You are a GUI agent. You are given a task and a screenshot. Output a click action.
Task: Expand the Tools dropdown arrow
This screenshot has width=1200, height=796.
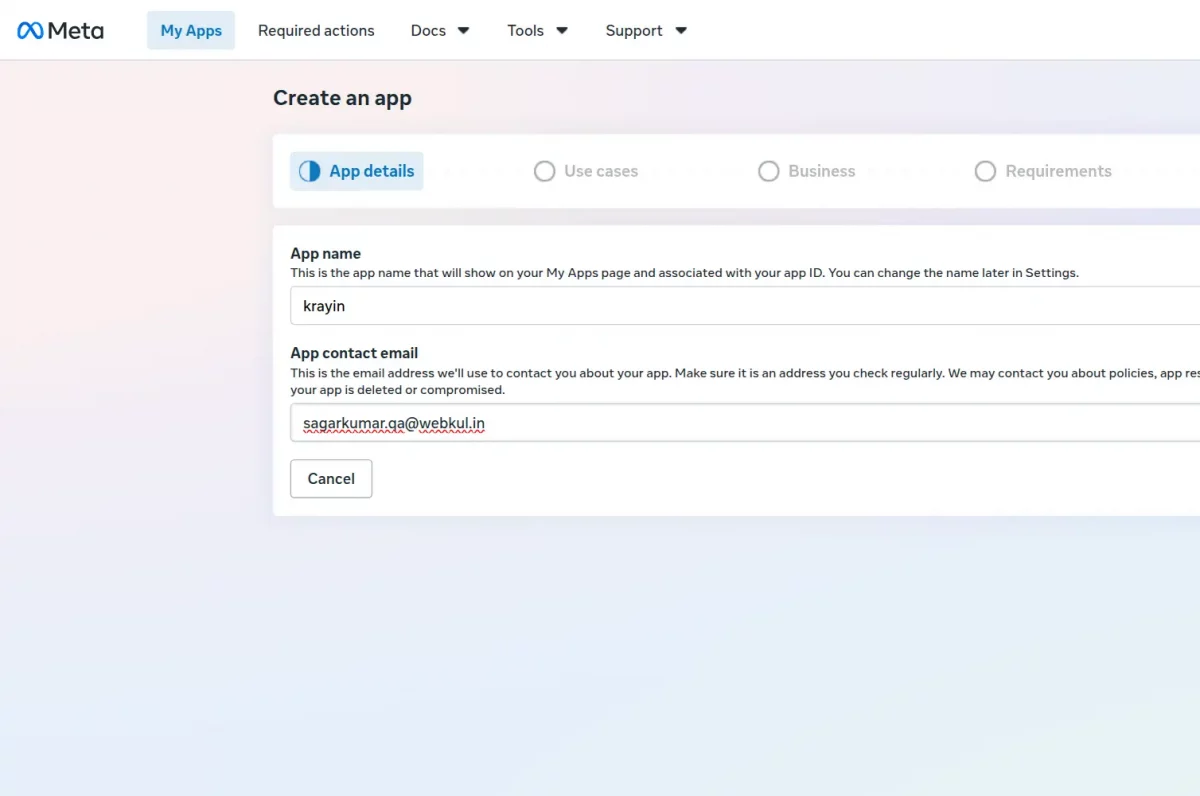562,31
